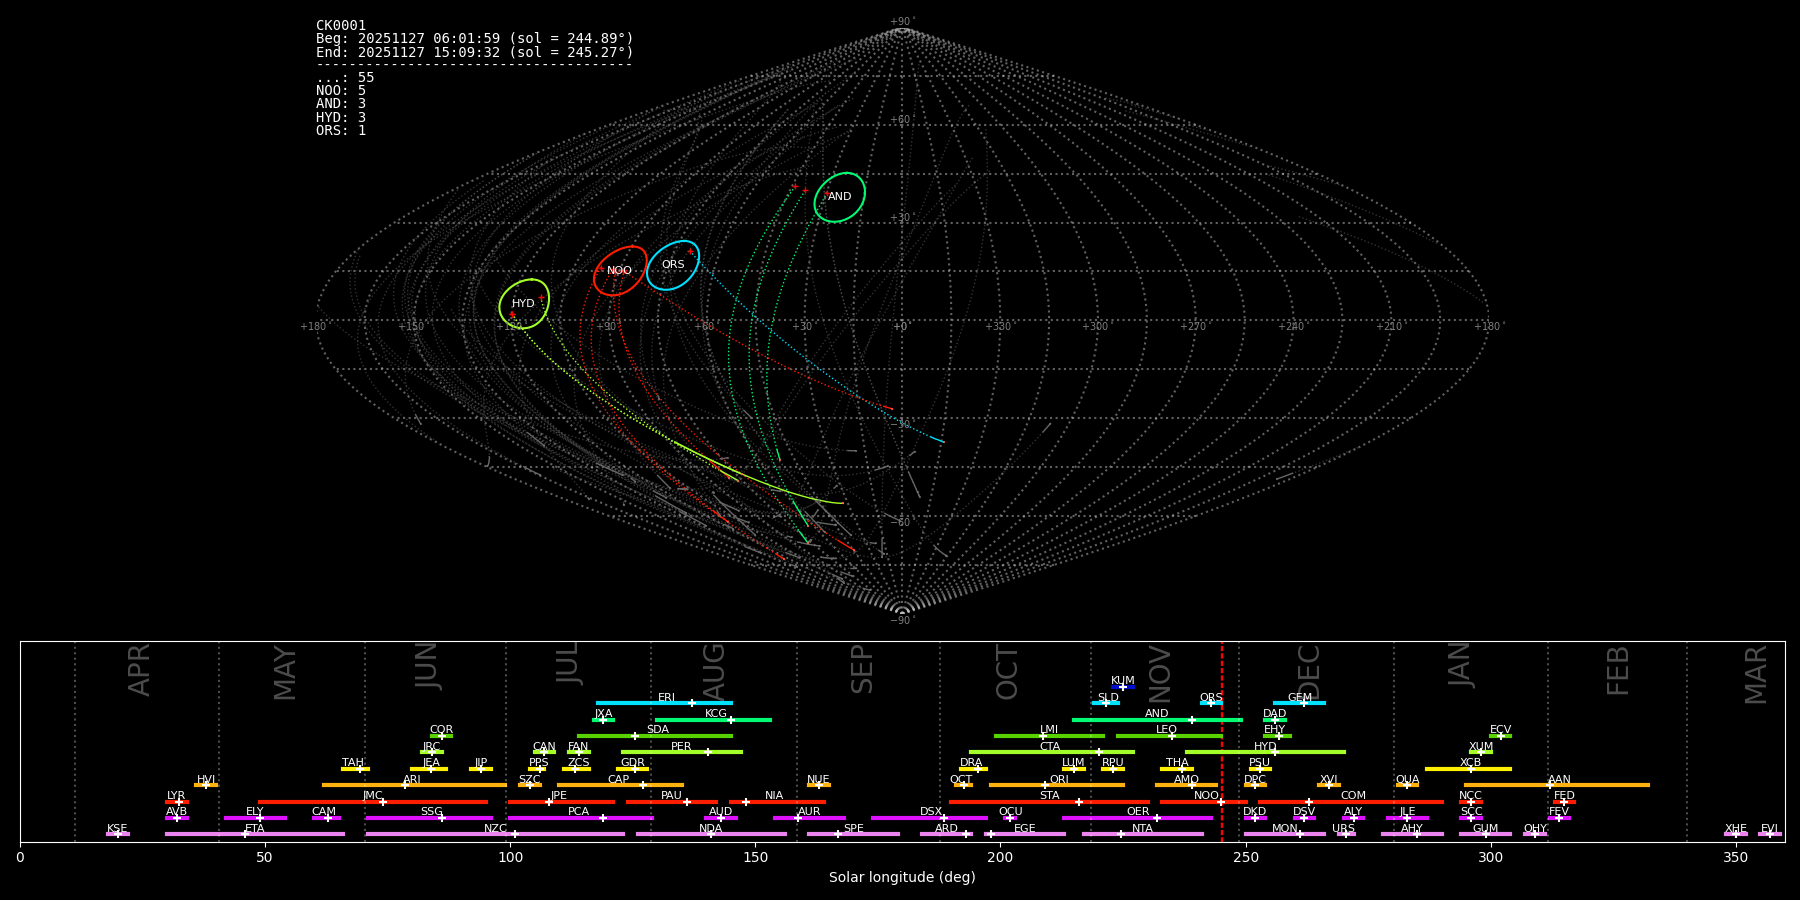Click the KSE shower label in the timeline
Viewport: 1800px width, 900px height.
click(x=117, y=829)
